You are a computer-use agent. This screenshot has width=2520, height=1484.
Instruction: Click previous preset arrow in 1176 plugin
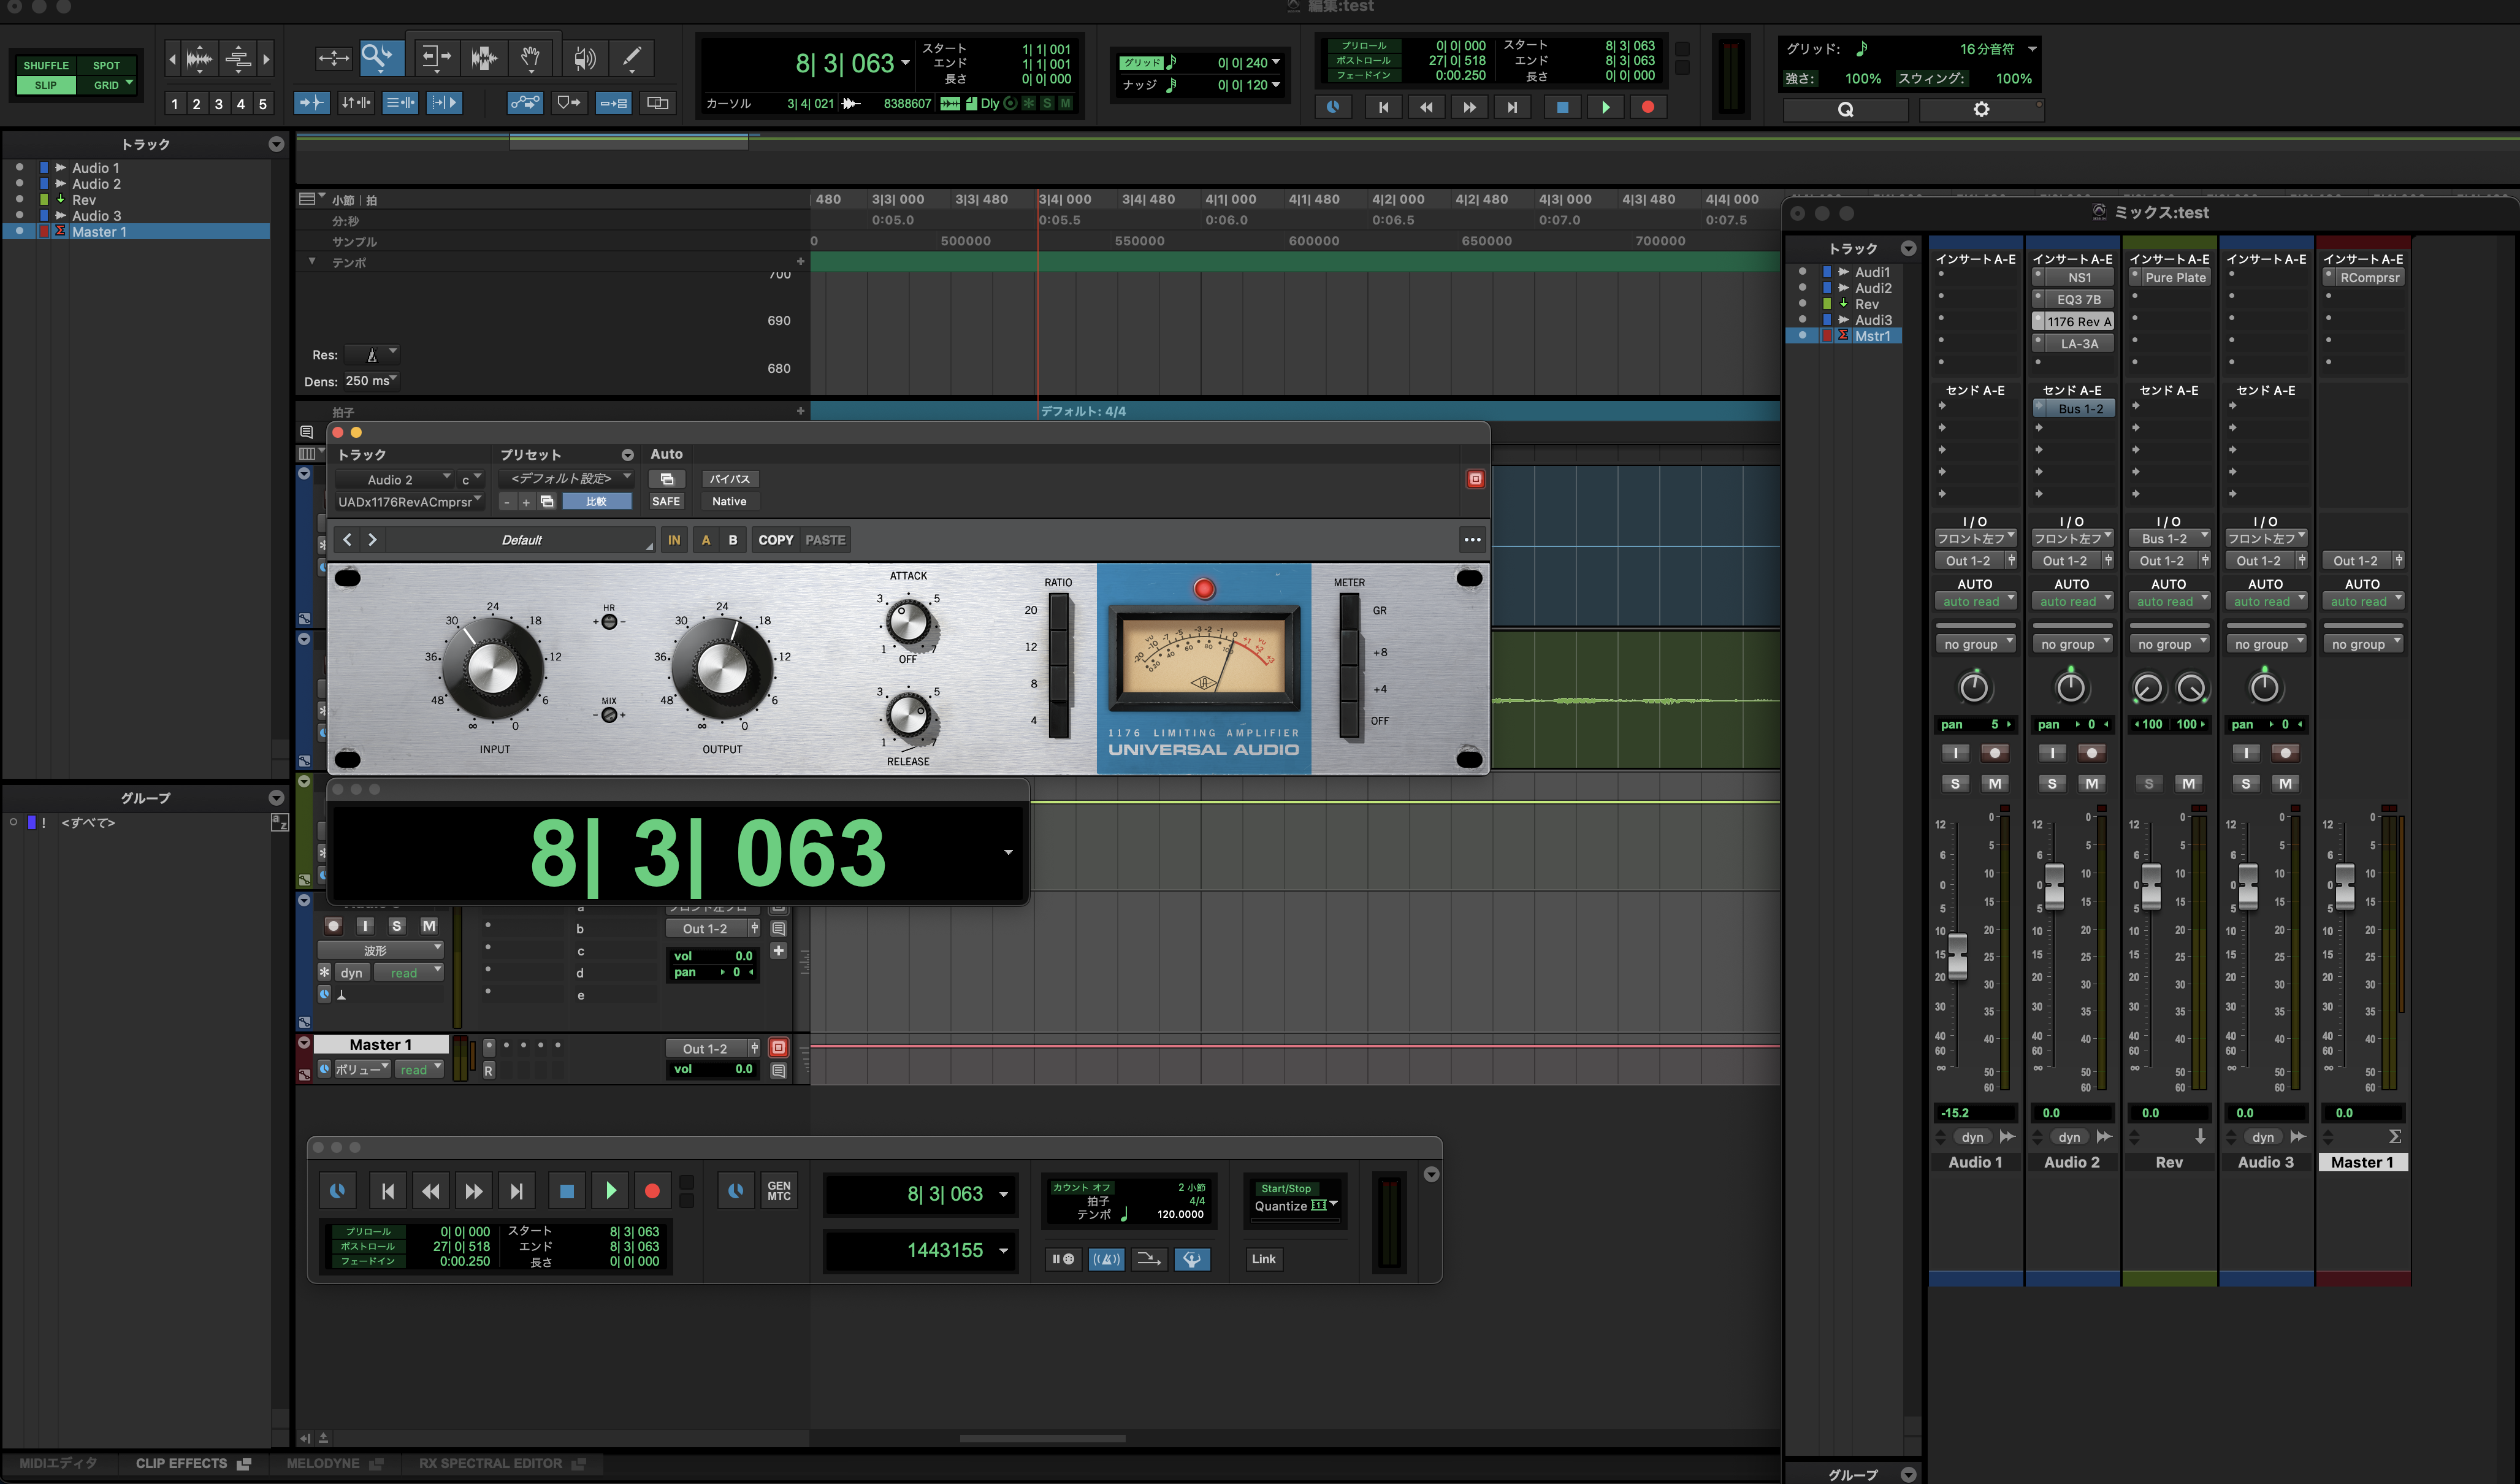tap(347, 540)
